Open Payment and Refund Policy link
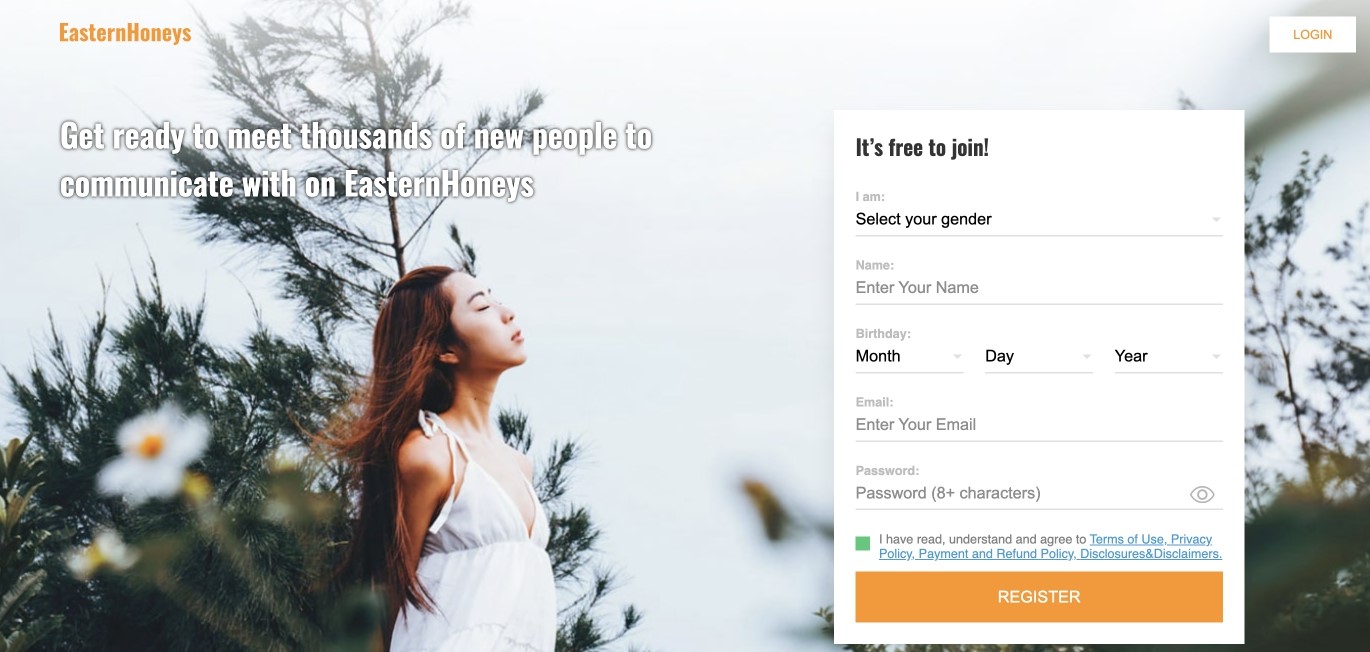The width and height of the screenshot is (1370, 652). (x=996, y=554)
